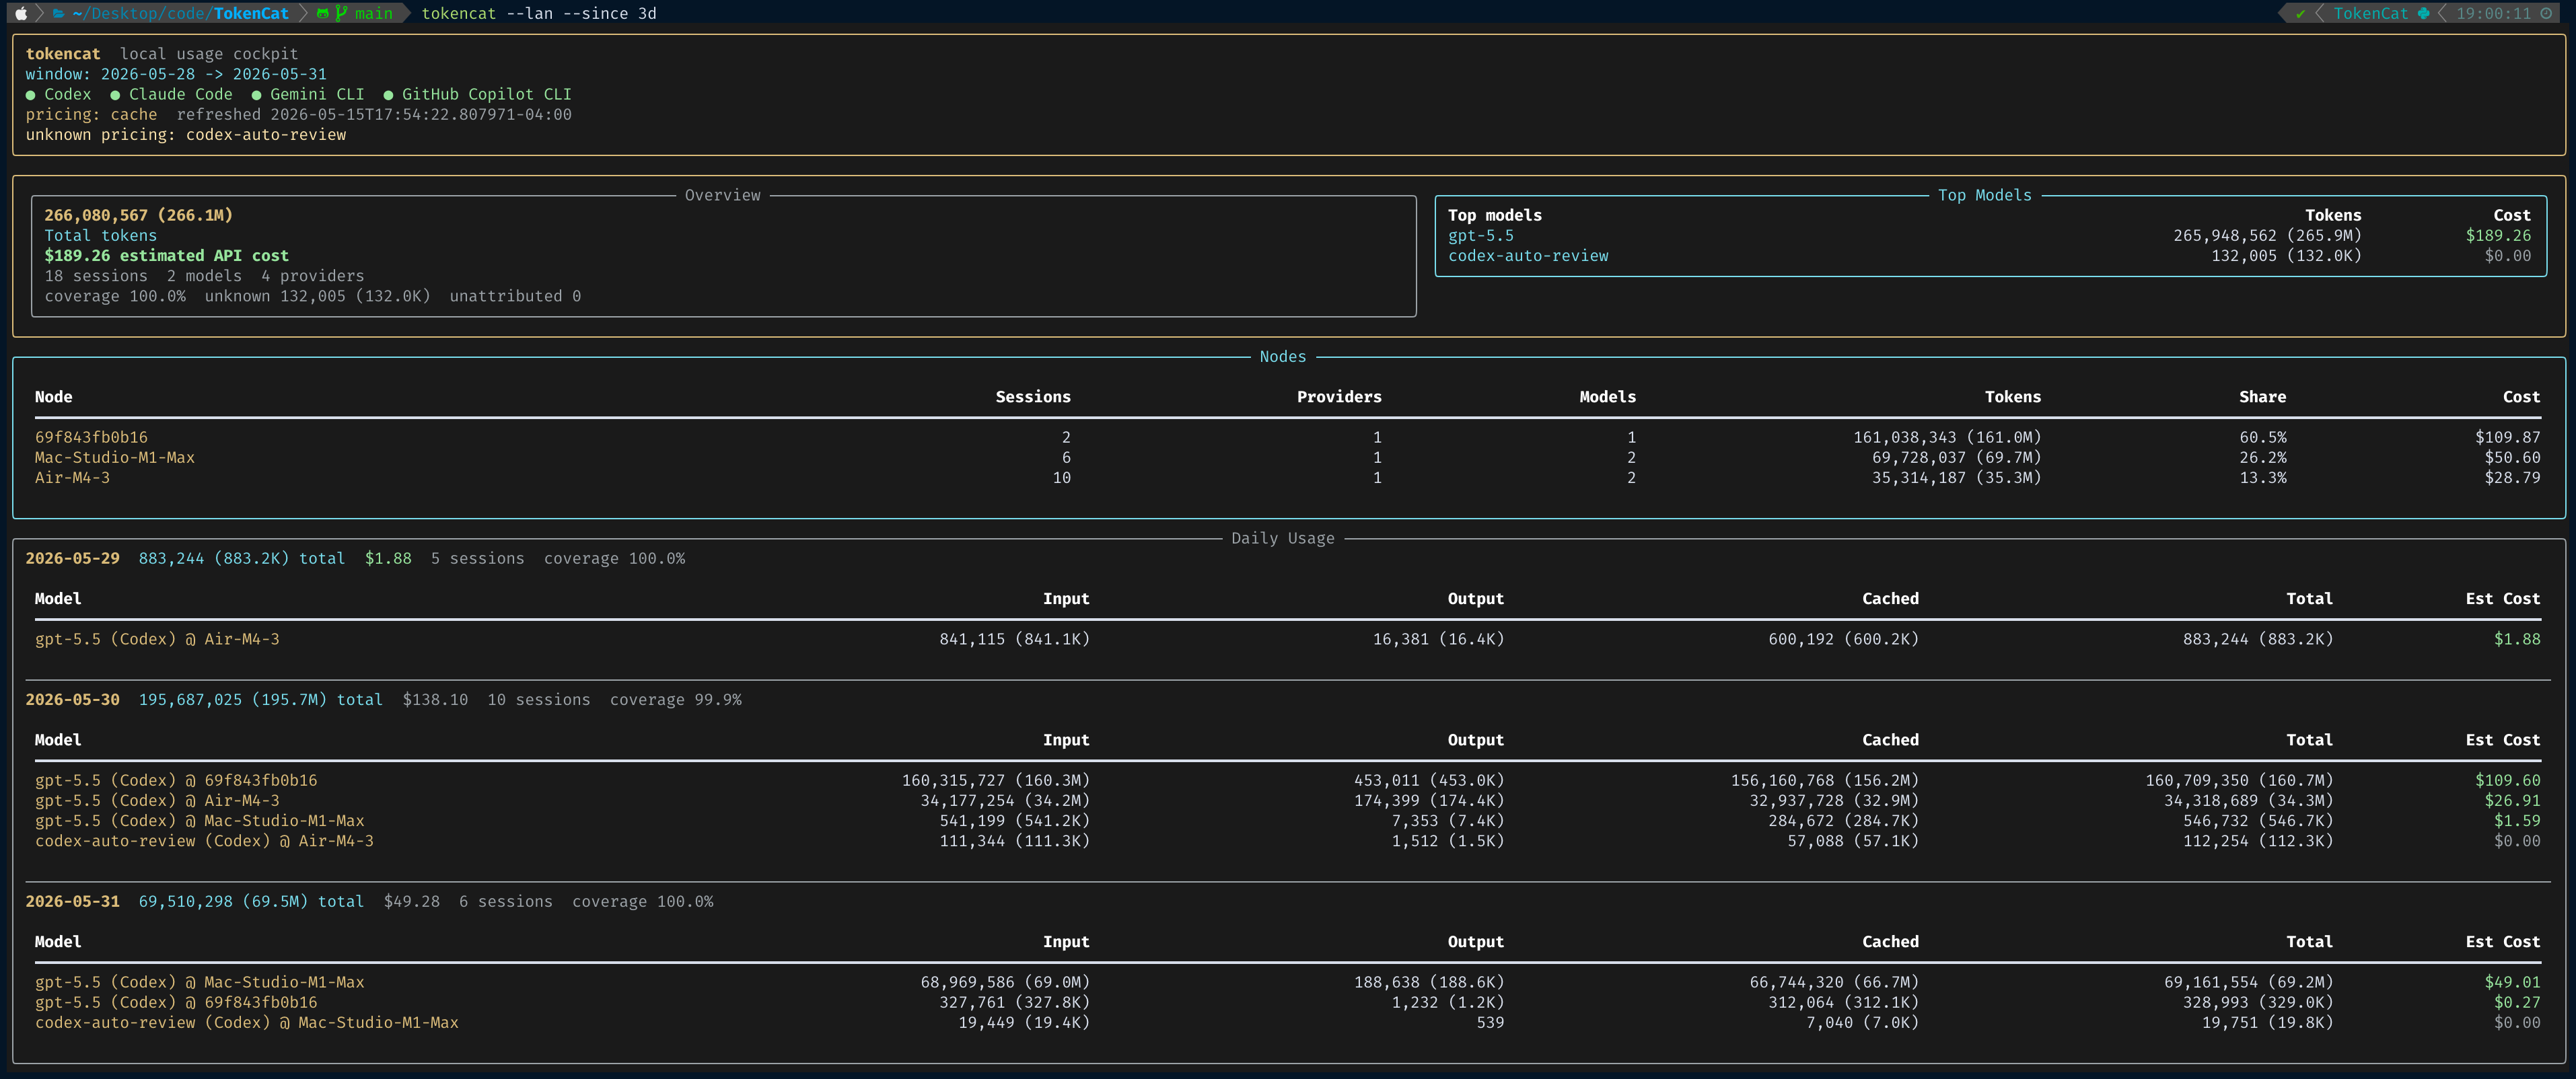2576x1079 pixels.
Task: Click the 2026-05-29 date heading
Action: pos(72,558)
